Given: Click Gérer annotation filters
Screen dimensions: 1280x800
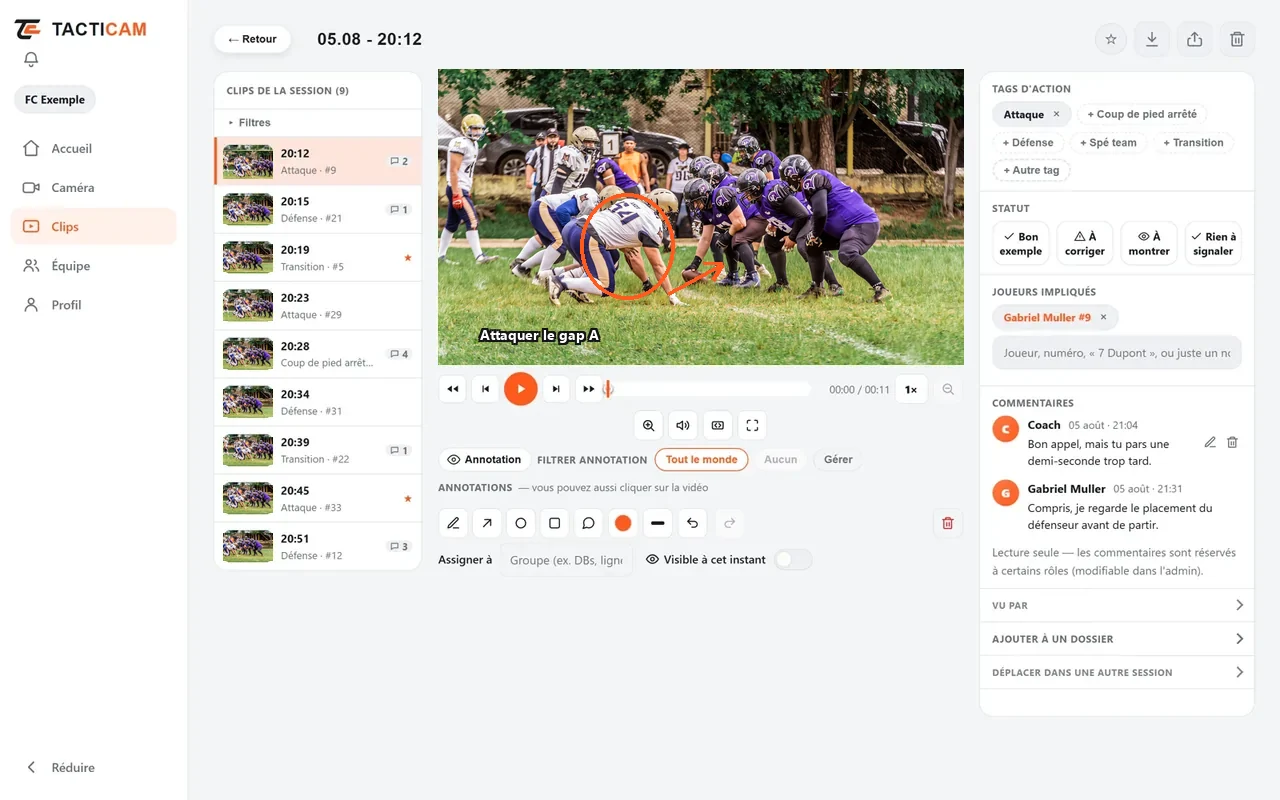Looking at the screenshot, I should 838,460.
